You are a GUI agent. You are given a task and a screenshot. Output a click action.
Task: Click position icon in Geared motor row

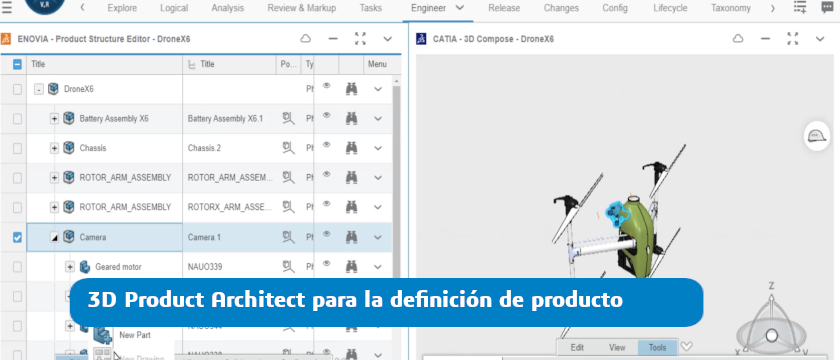coord(289,266)
